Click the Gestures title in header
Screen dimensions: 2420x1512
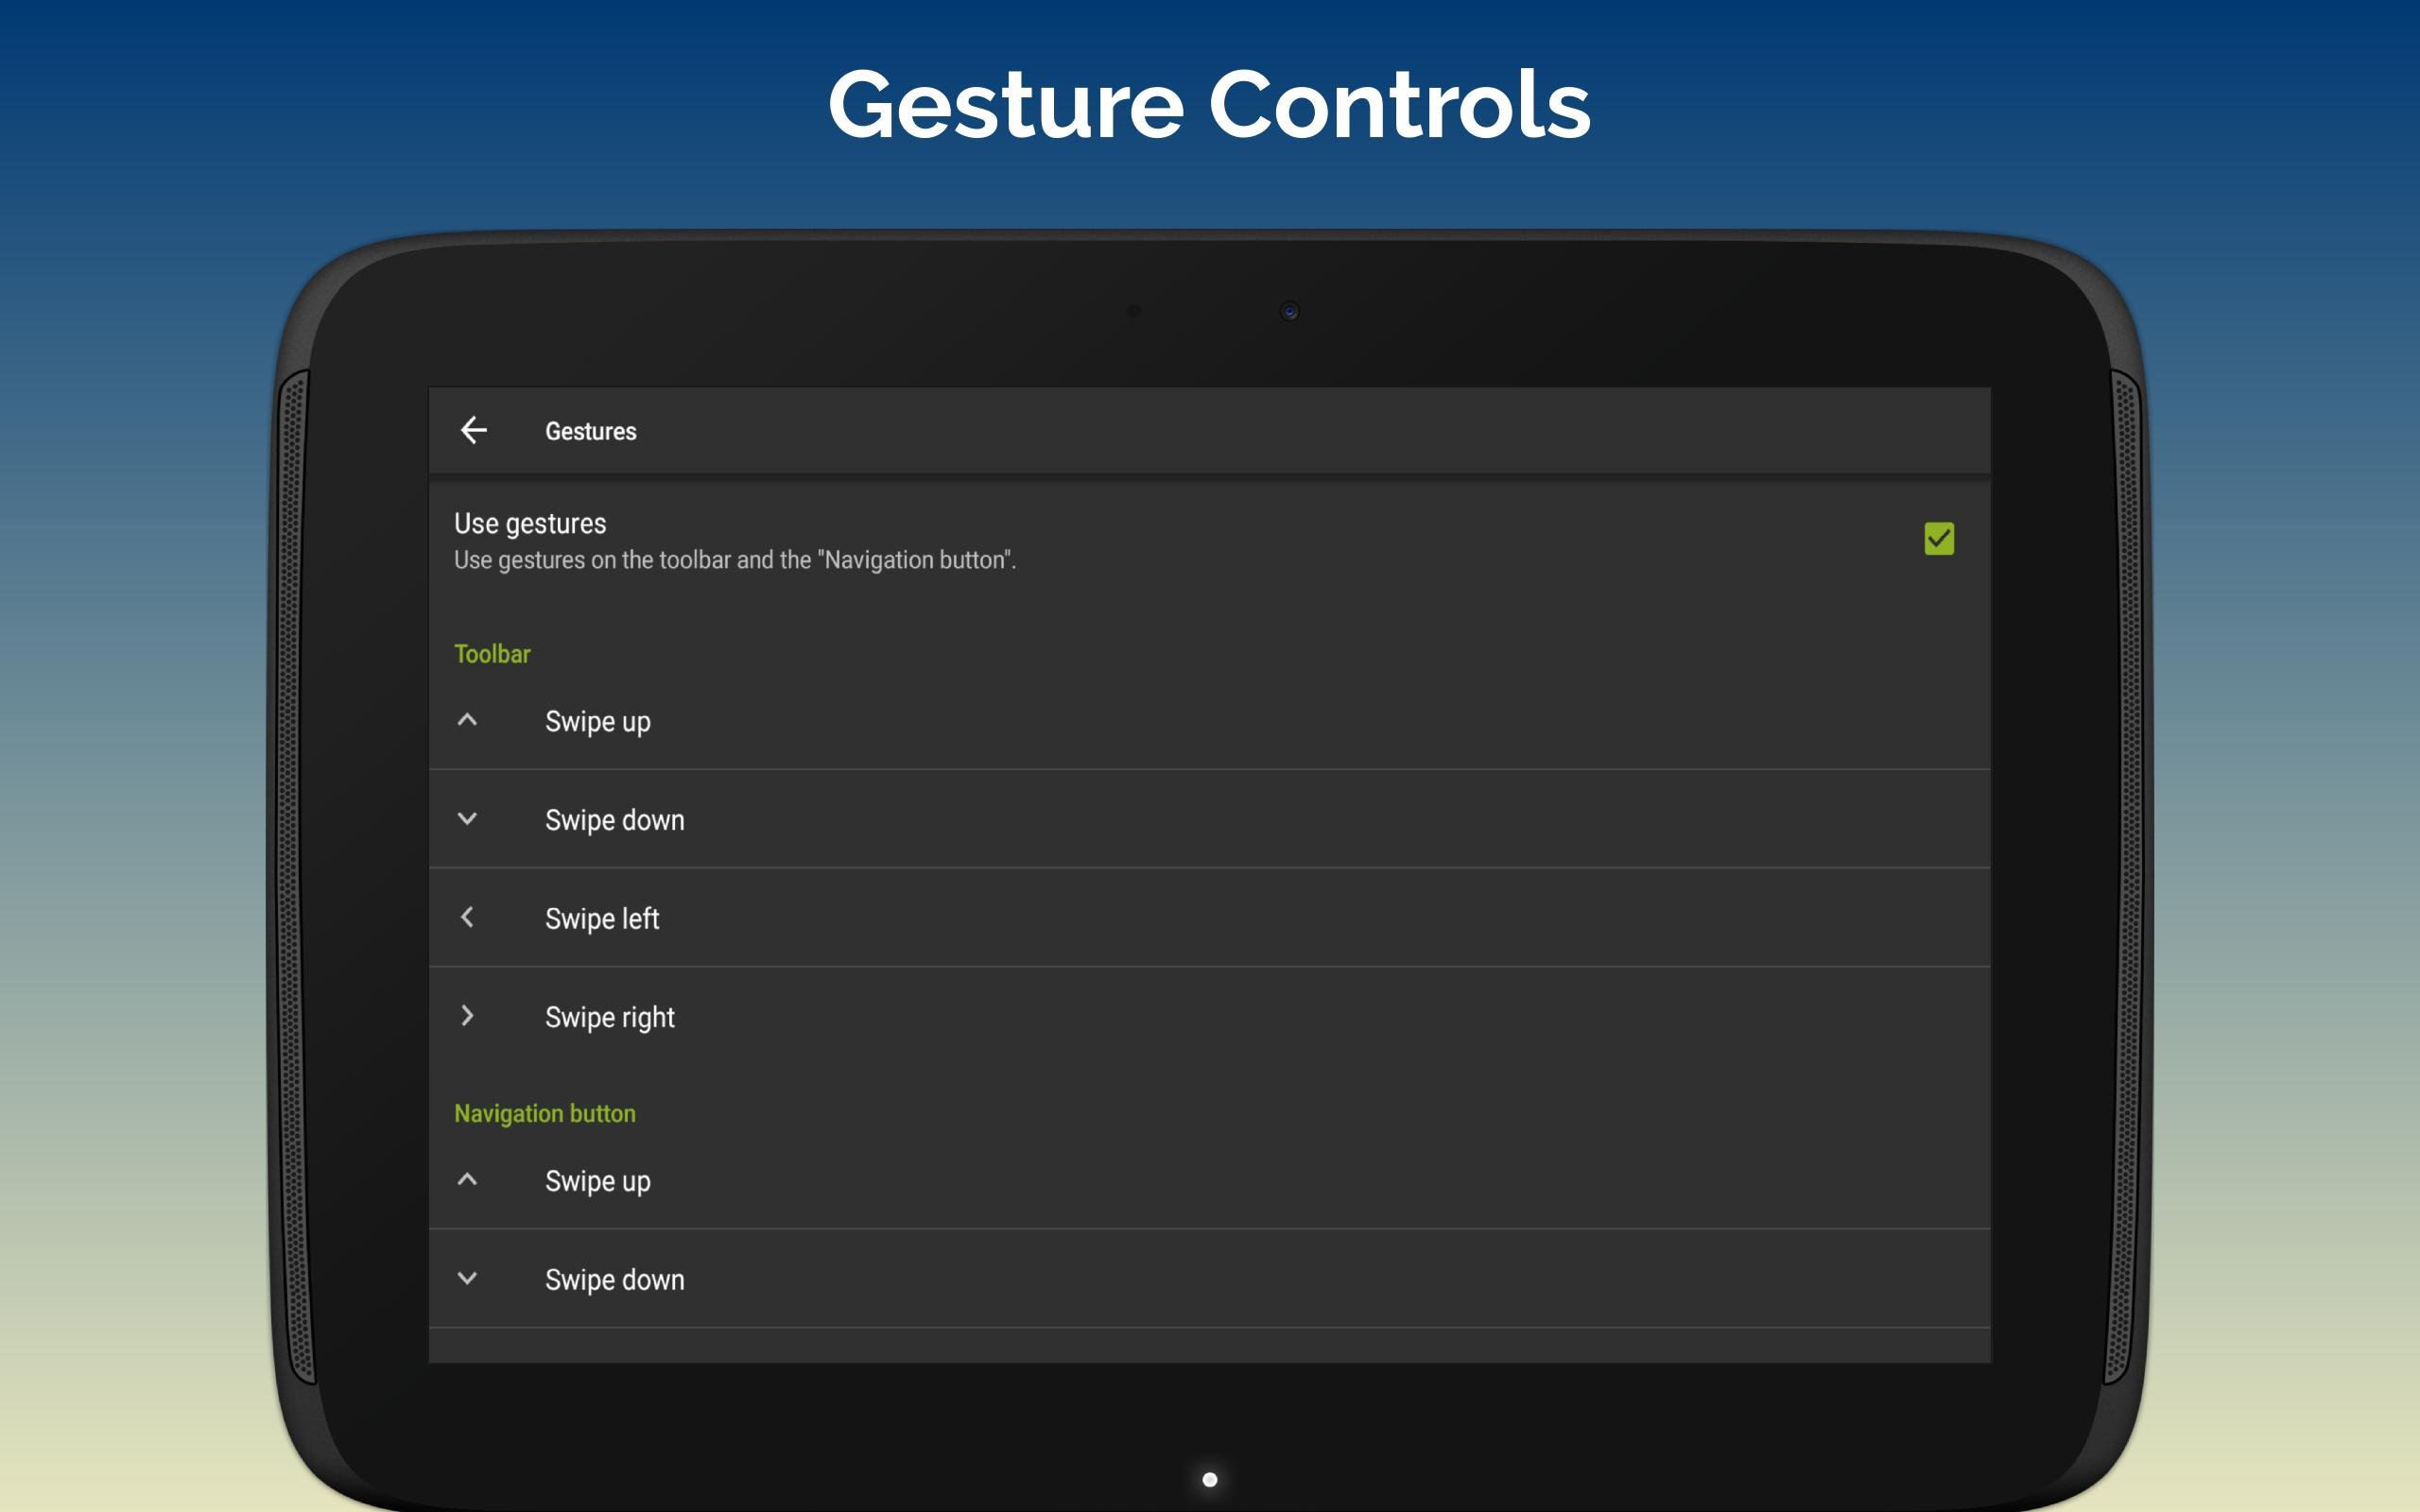coord(590,431)
